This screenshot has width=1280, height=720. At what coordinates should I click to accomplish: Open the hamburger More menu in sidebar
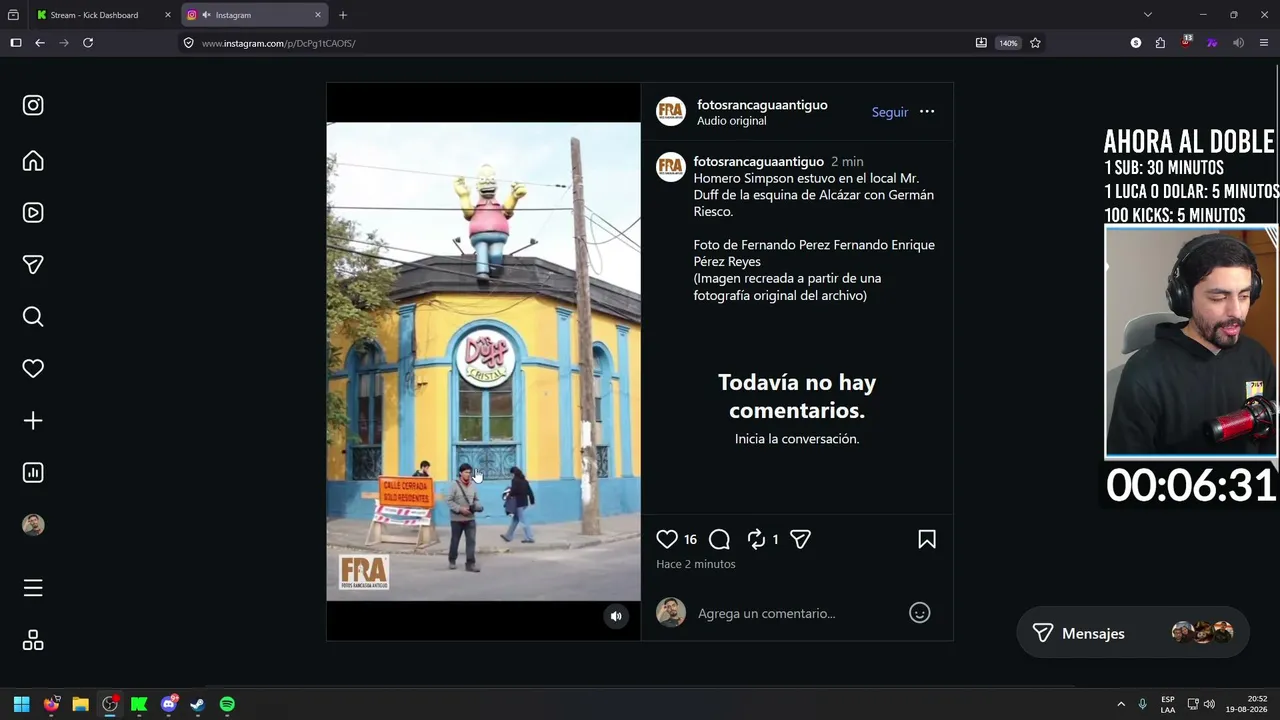[x=33, y=588]
